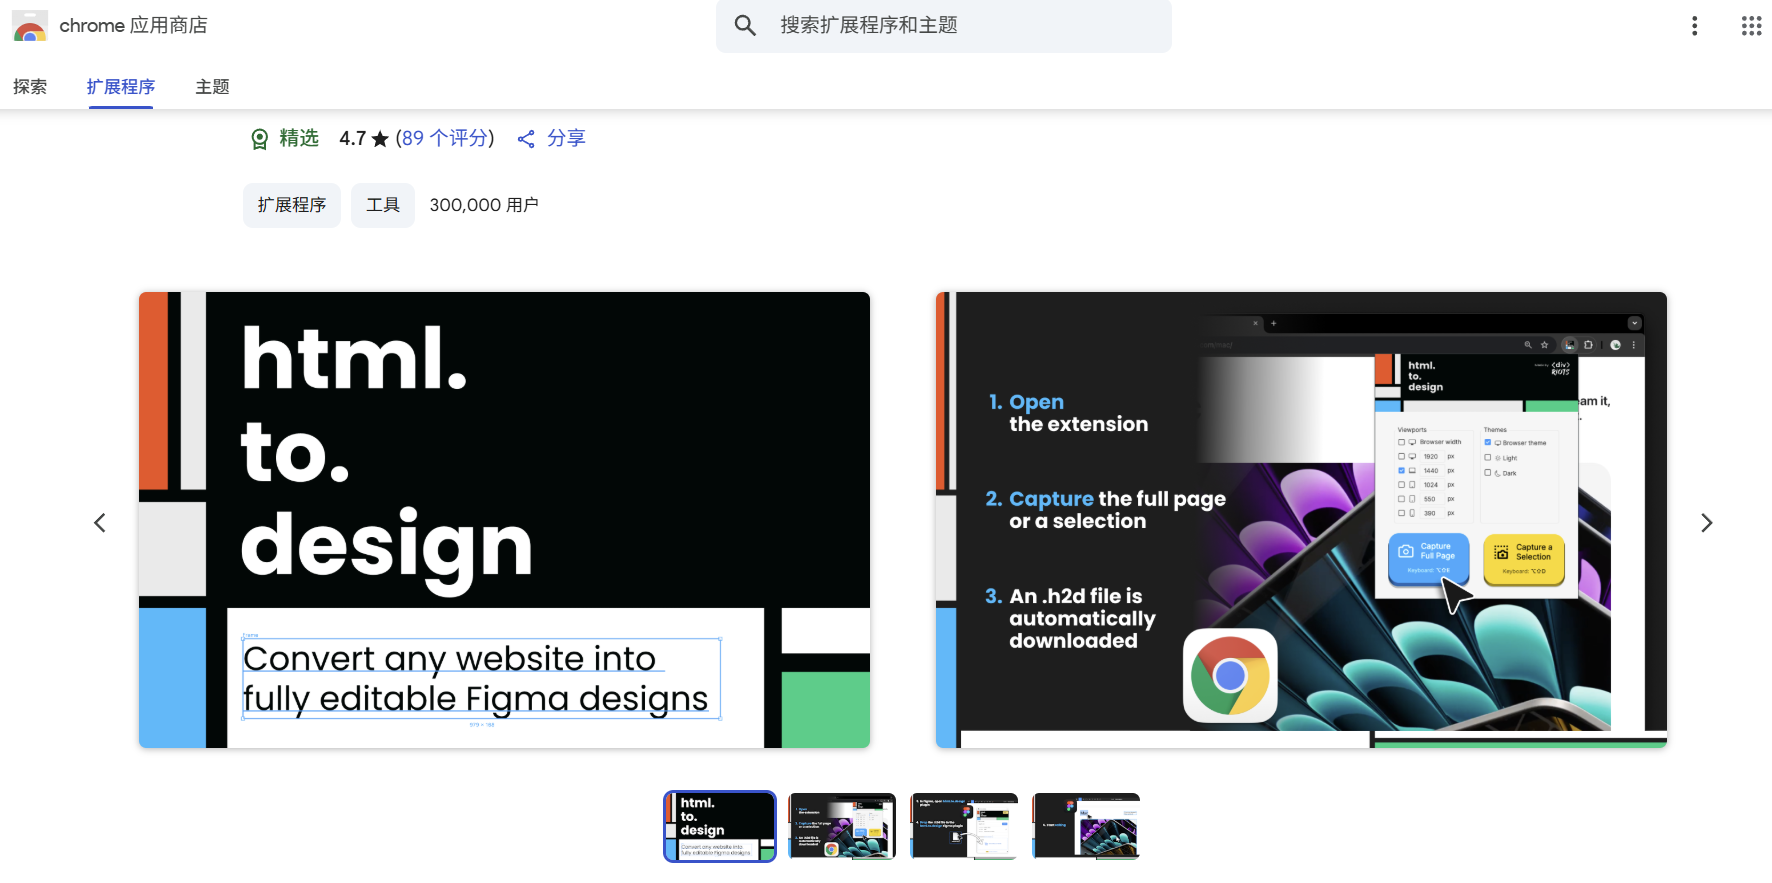The image size is (1772, 883).
Task: Open the Google apps grid launcher
Action: (x=1751, y=26)
